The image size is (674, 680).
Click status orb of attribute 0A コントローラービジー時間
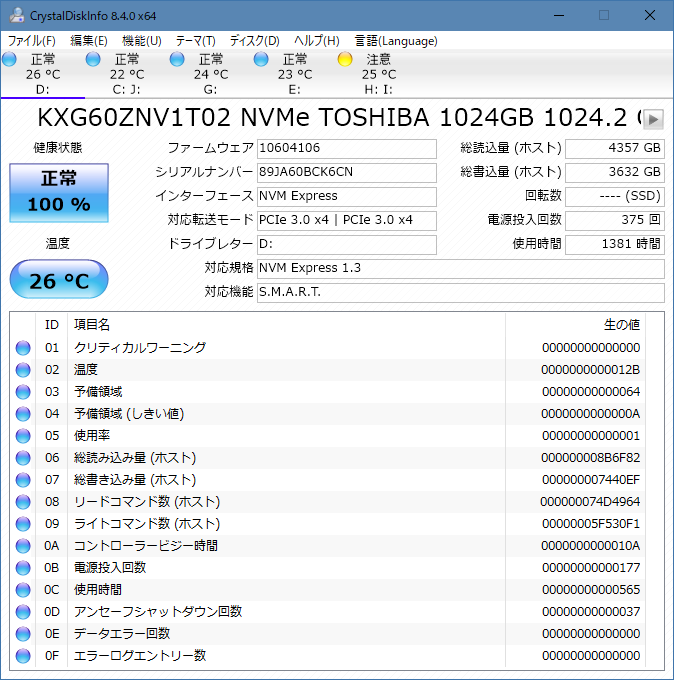(23, 546)
